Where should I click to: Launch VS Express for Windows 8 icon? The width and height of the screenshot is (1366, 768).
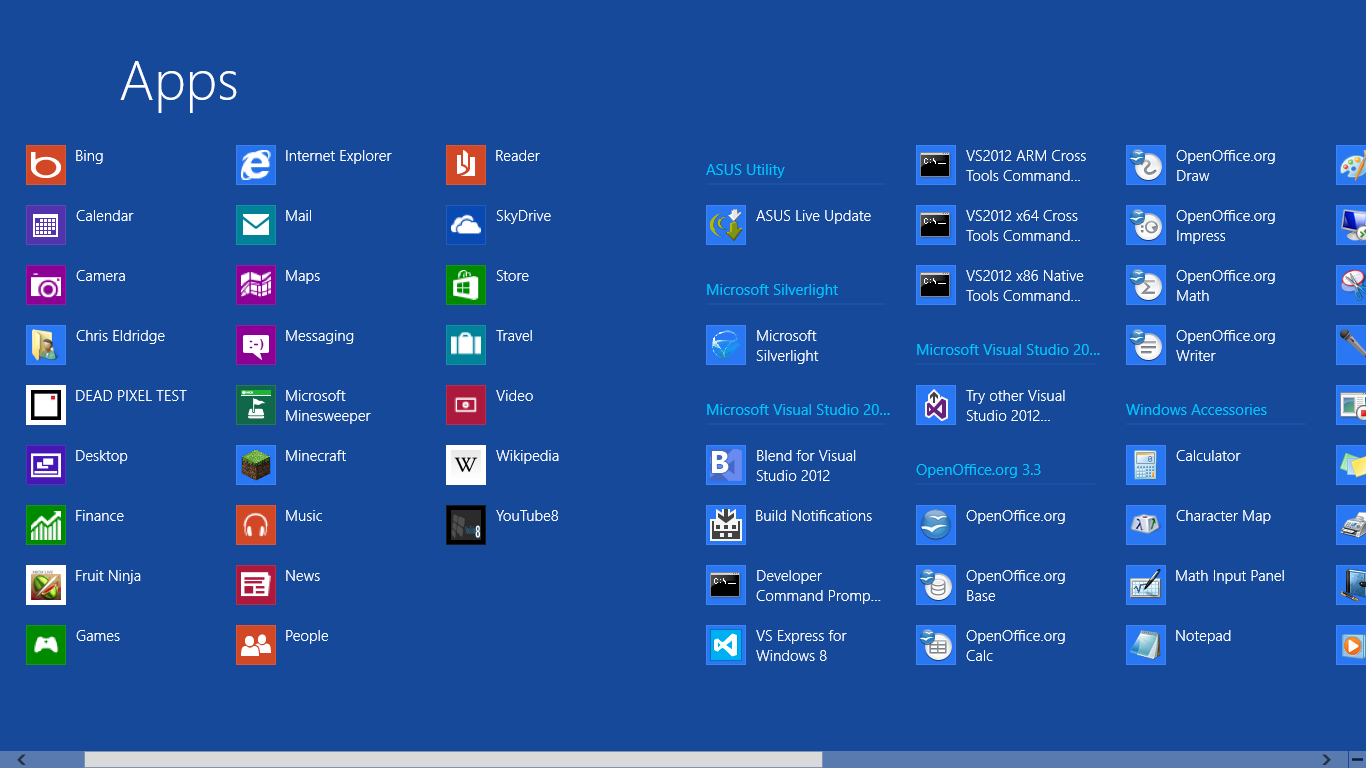[726, 645]
